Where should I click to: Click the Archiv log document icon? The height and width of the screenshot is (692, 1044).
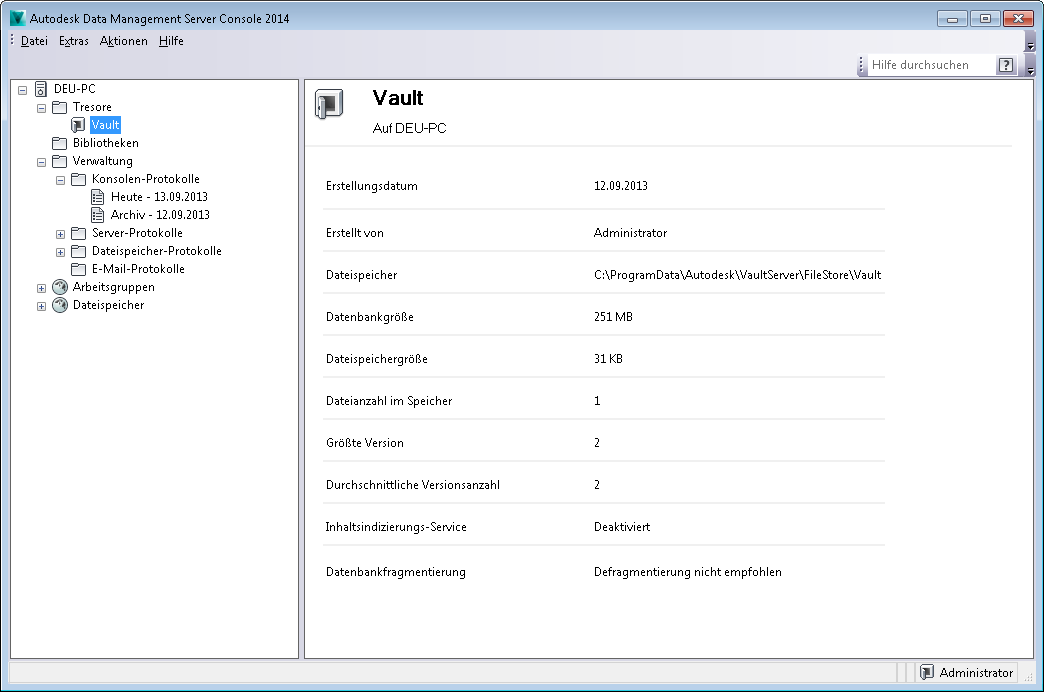(x=98, y=215)
